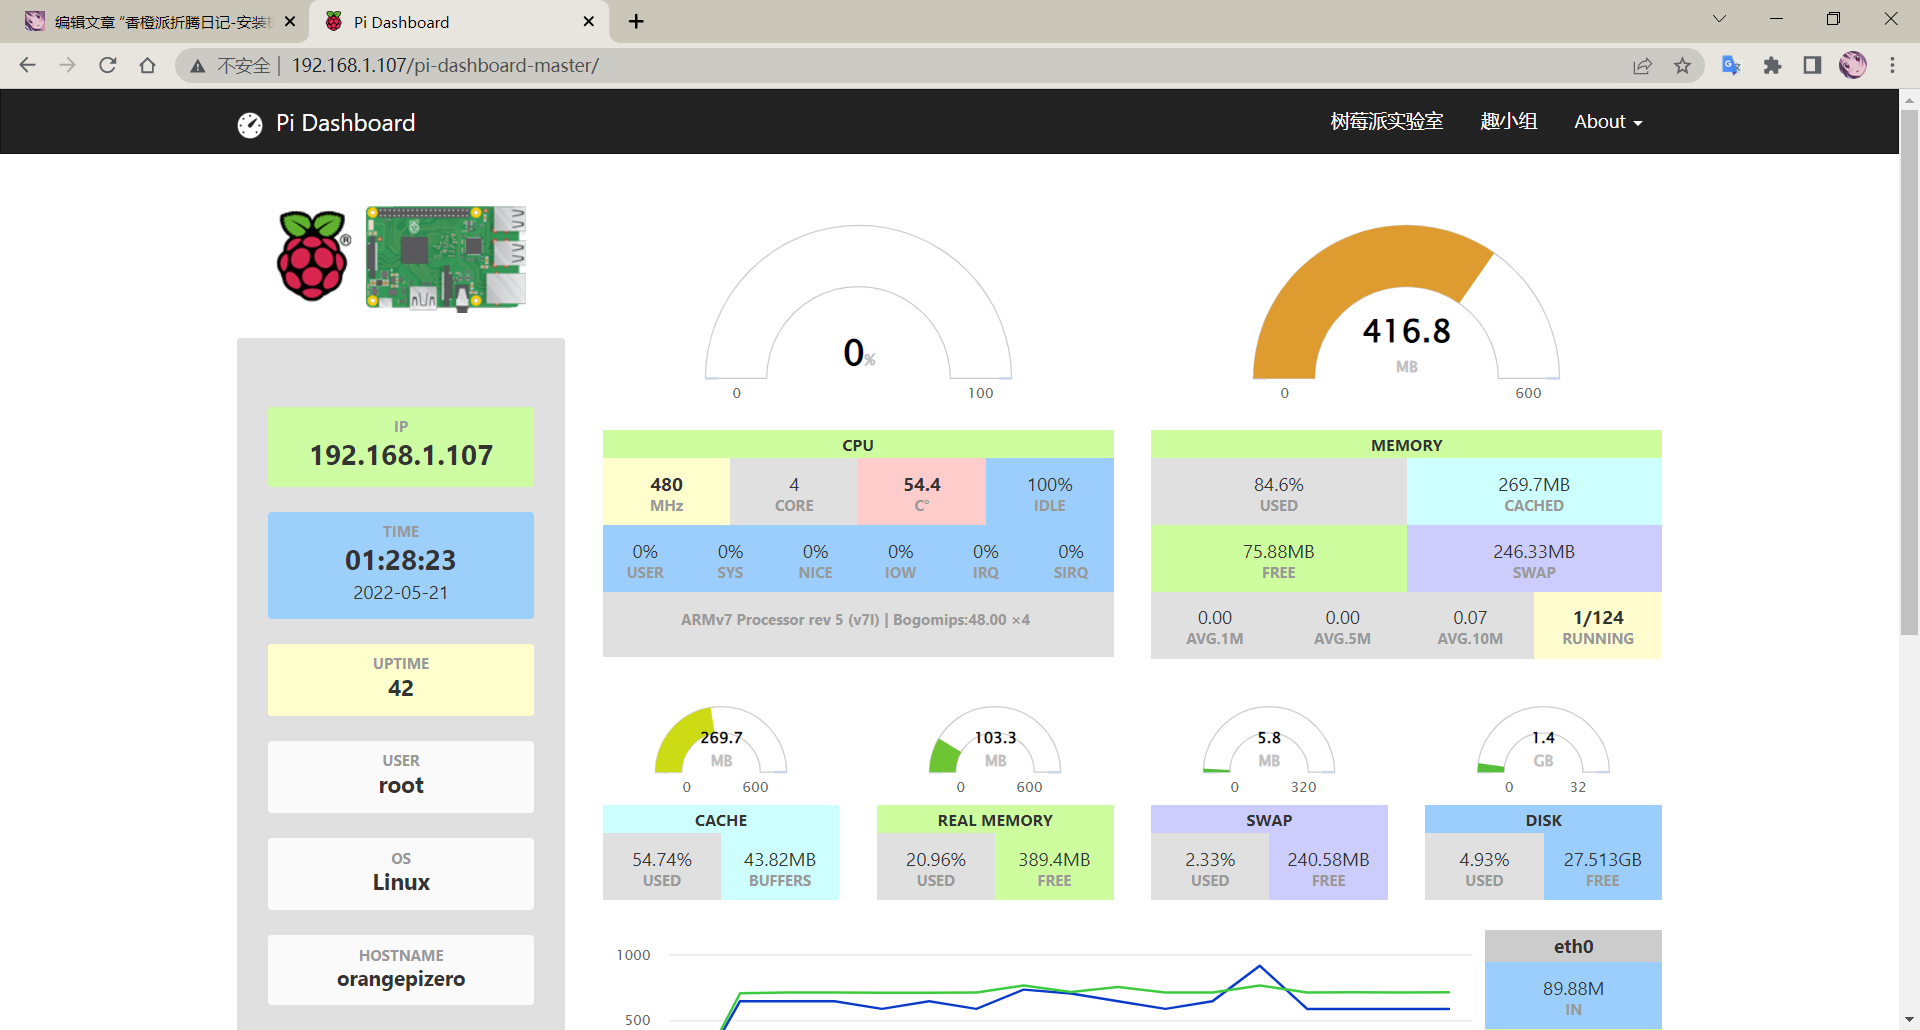
Task: Open the 树莓派实验室 navigation link
Action: pyautogui.click(x=1386, y=122)
